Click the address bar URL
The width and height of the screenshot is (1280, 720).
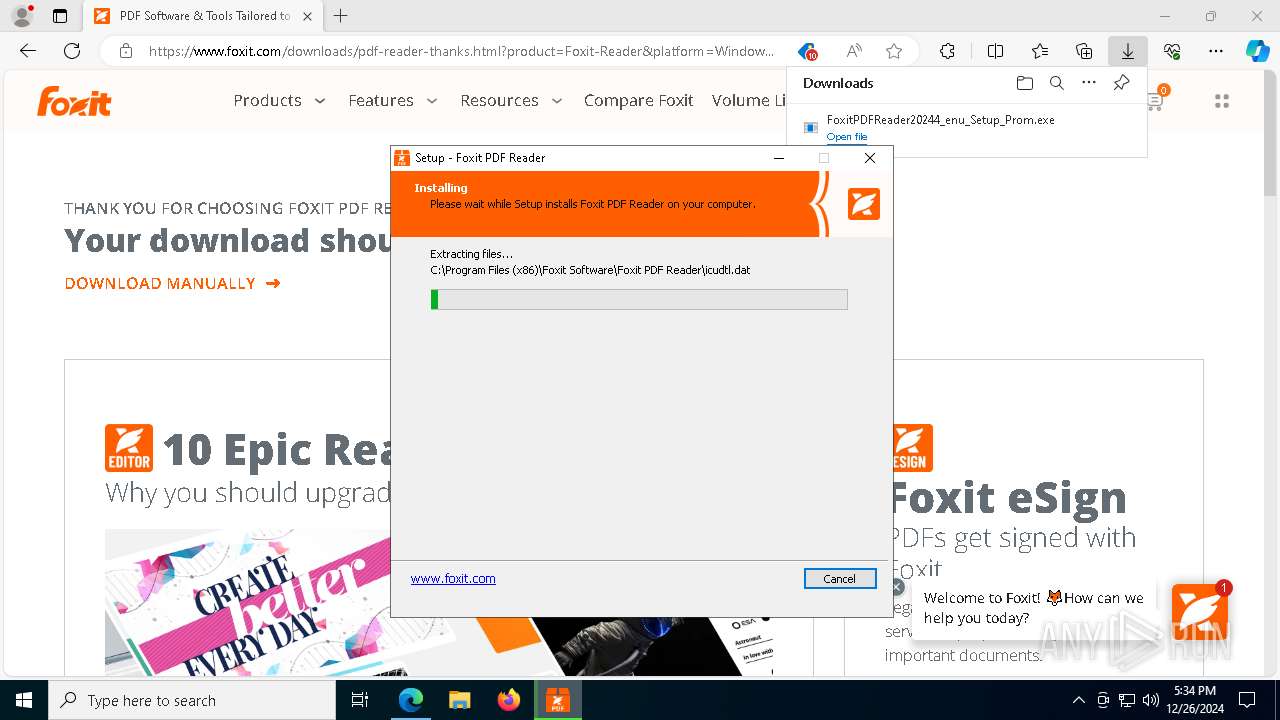(461, 51)
